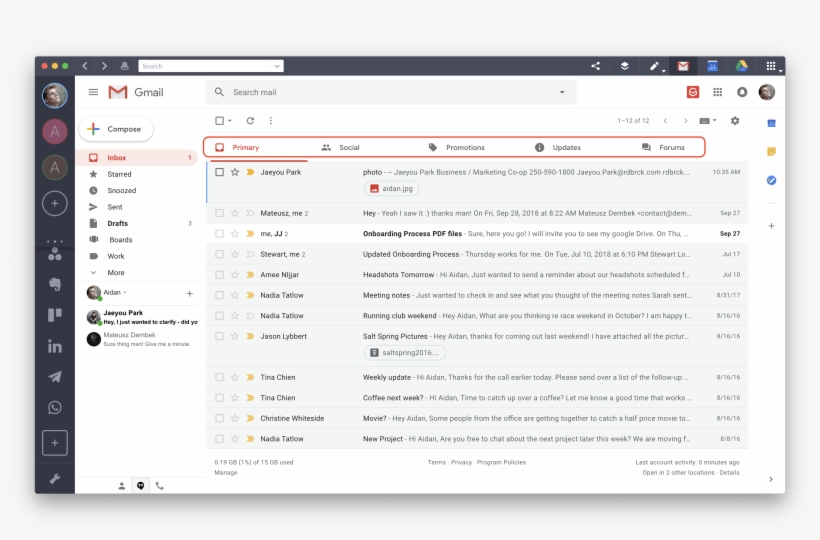Viewport: 820px width, 540px height.
Task: Expand the side panel with the bottom-right chevron
Action: (771, 479)
